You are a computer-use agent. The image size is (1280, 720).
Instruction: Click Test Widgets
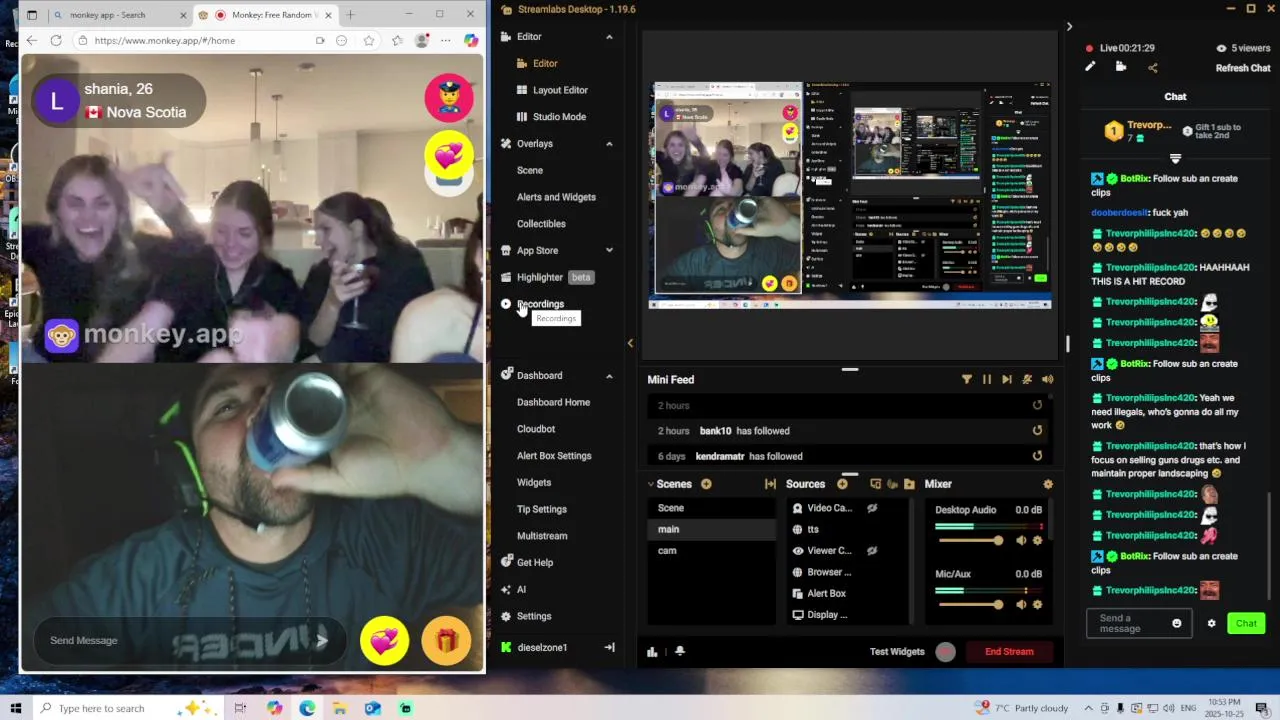[897, 652]
